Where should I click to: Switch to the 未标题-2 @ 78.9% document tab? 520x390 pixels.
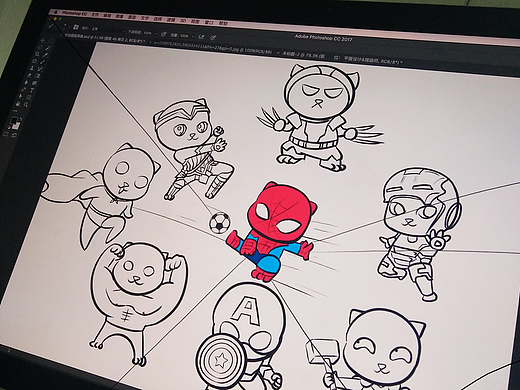[x=304, y=54]
